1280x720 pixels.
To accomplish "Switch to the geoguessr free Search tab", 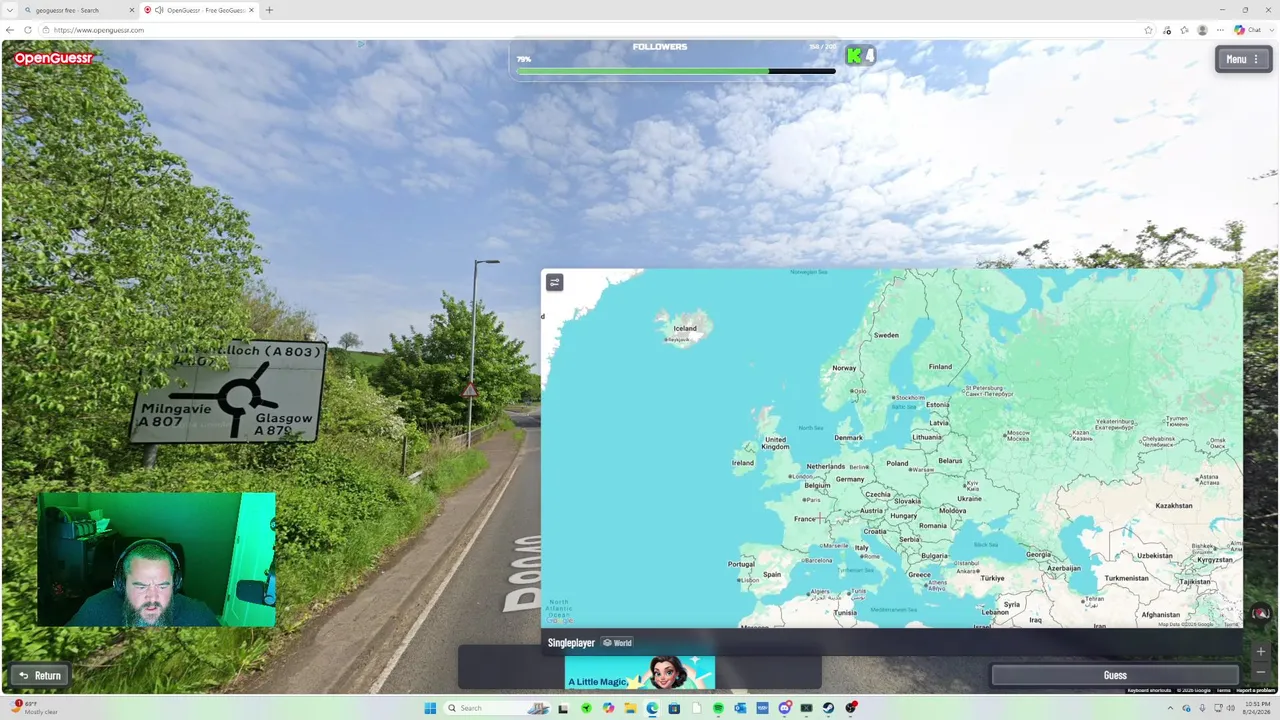I will [76, 10].
